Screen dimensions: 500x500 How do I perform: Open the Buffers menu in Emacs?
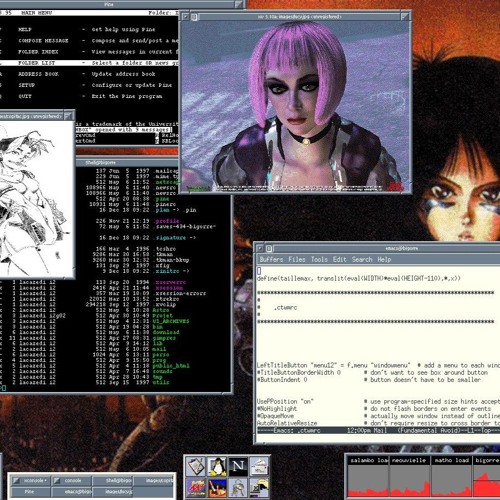pyautogui.click(x=271, y=259)
